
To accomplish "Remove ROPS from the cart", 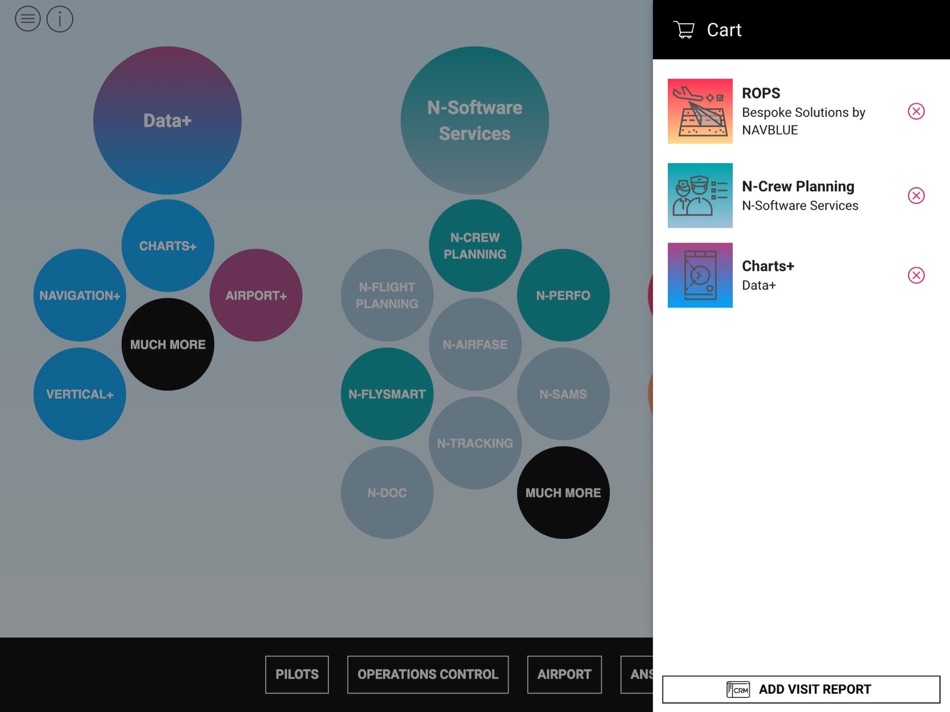I will point(915,111).
